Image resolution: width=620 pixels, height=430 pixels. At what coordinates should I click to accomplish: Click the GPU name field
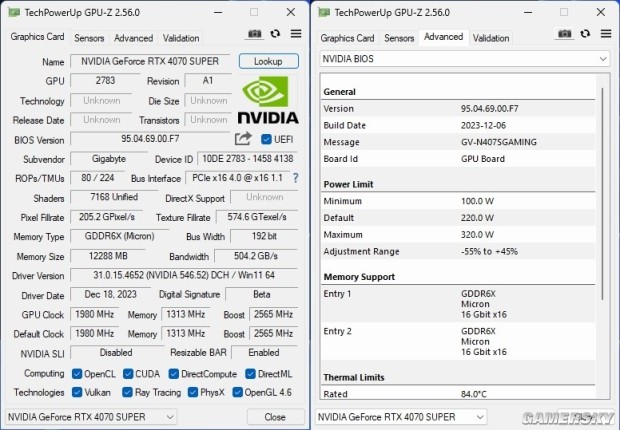pos(150,61)
